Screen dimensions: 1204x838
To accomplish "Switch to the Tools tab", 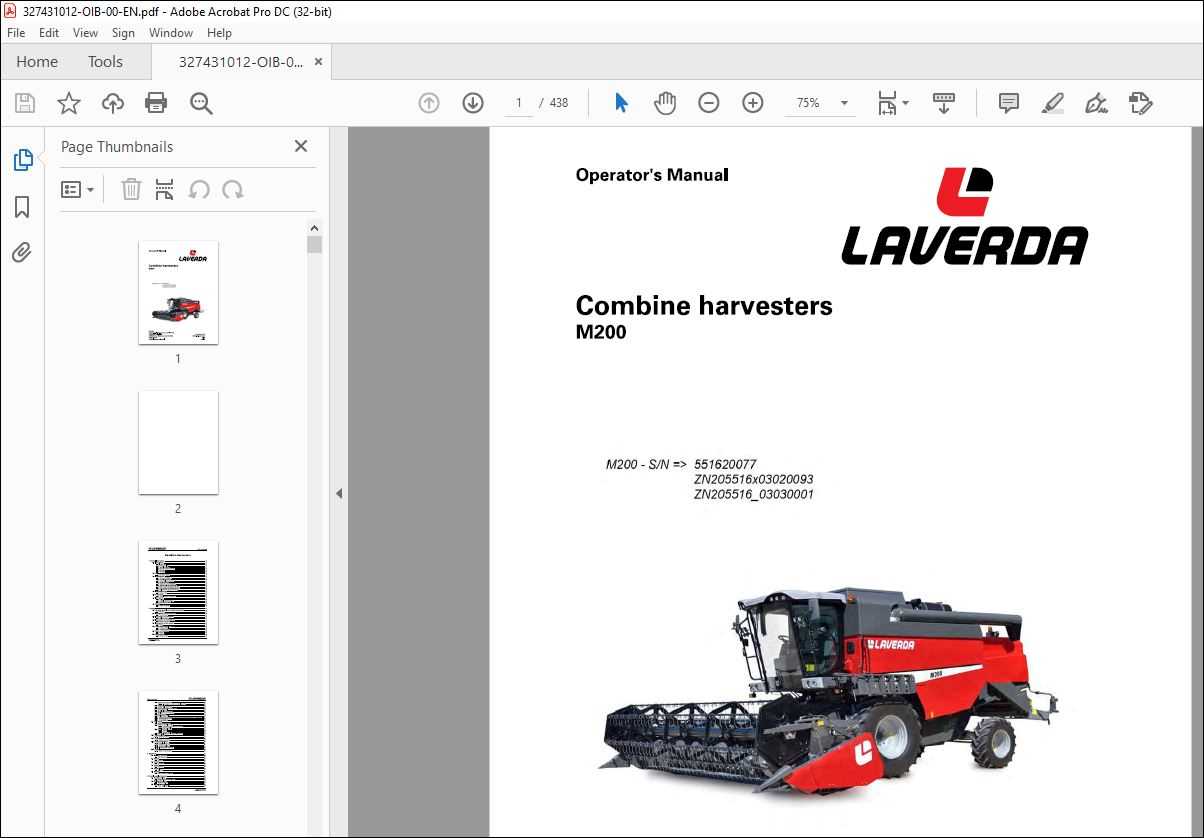I will pyautogui.click(x=105, y=62).
